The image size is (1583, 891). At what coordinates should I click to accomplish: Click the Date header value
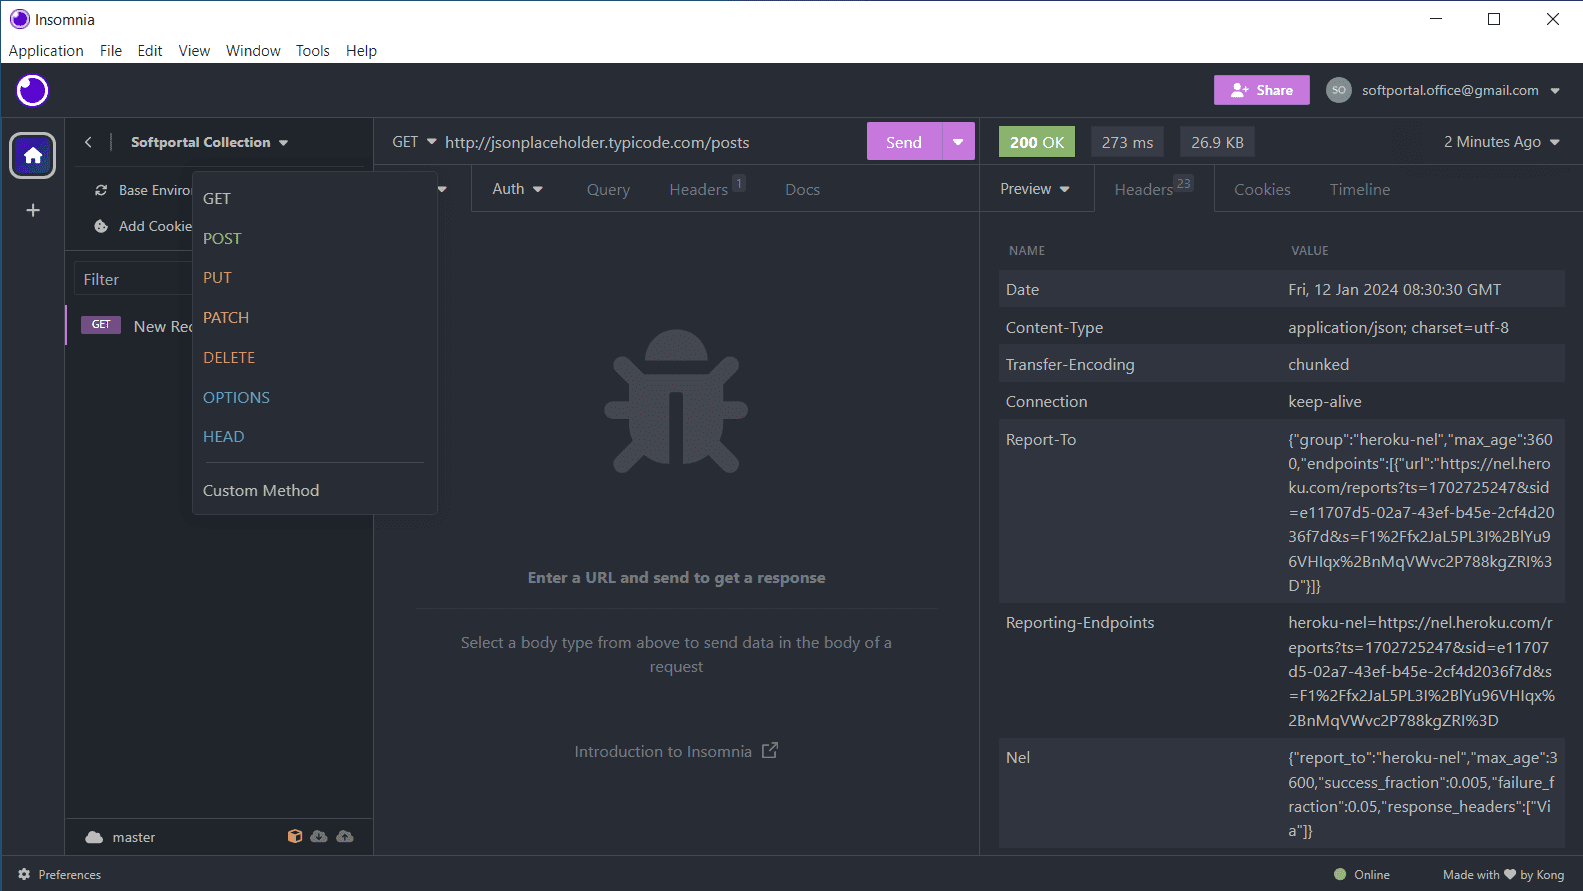(1394, 289)
